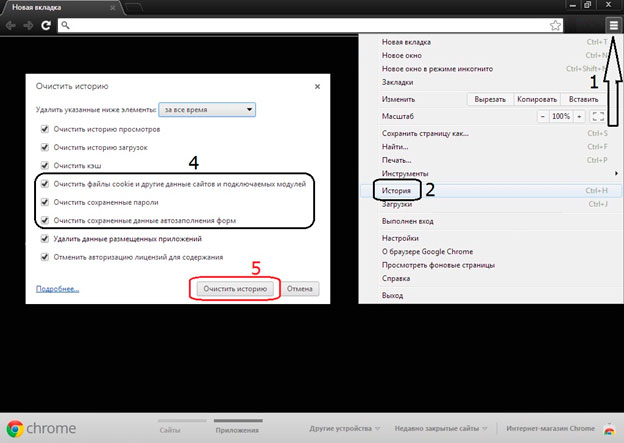Viewport: 624px width, 443px height.
Task: Toggle the 'Очистить кэш' checkbox
Action: pos(44,165)
